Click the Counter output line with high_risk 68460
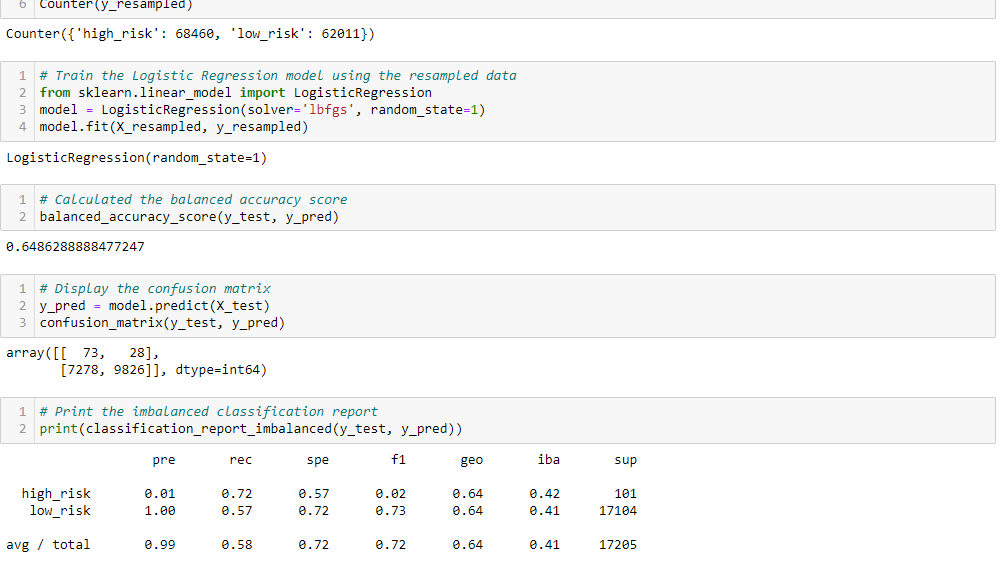The image size is (1002, 567). coord(190,34)
